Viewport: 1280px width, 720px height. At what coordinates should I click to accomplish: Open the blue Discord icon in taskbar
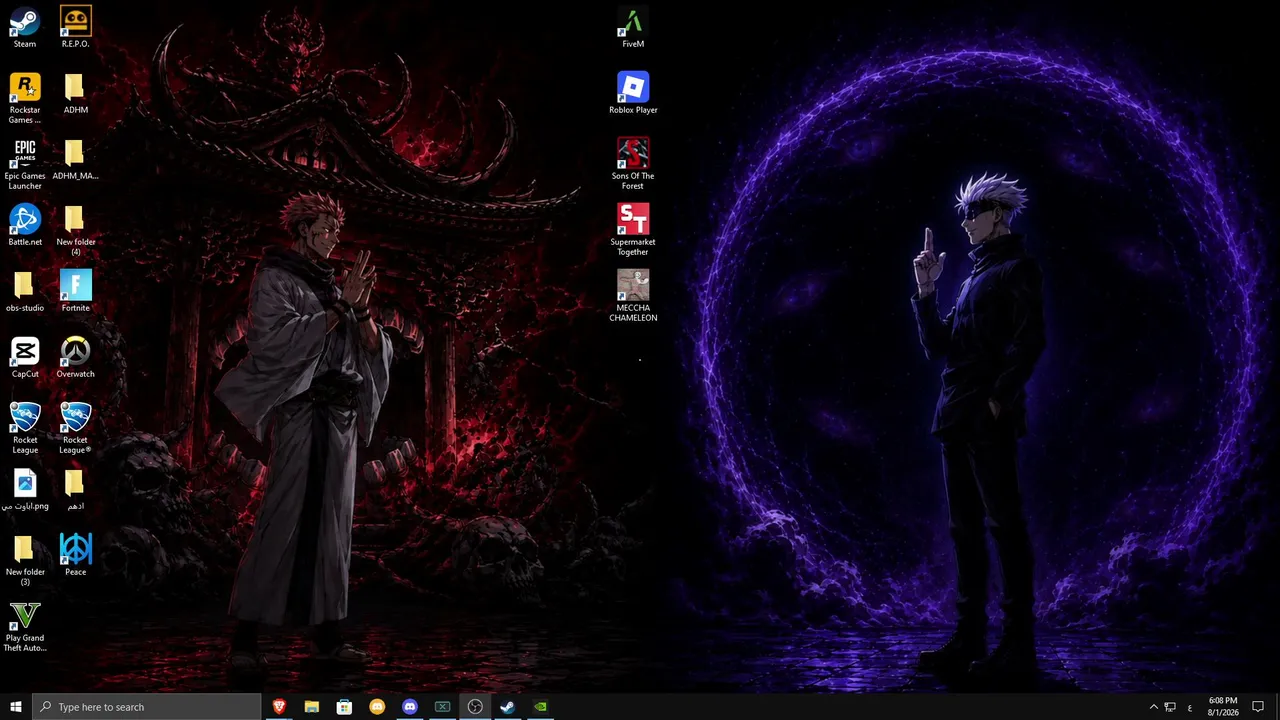(x=410, y=707)
